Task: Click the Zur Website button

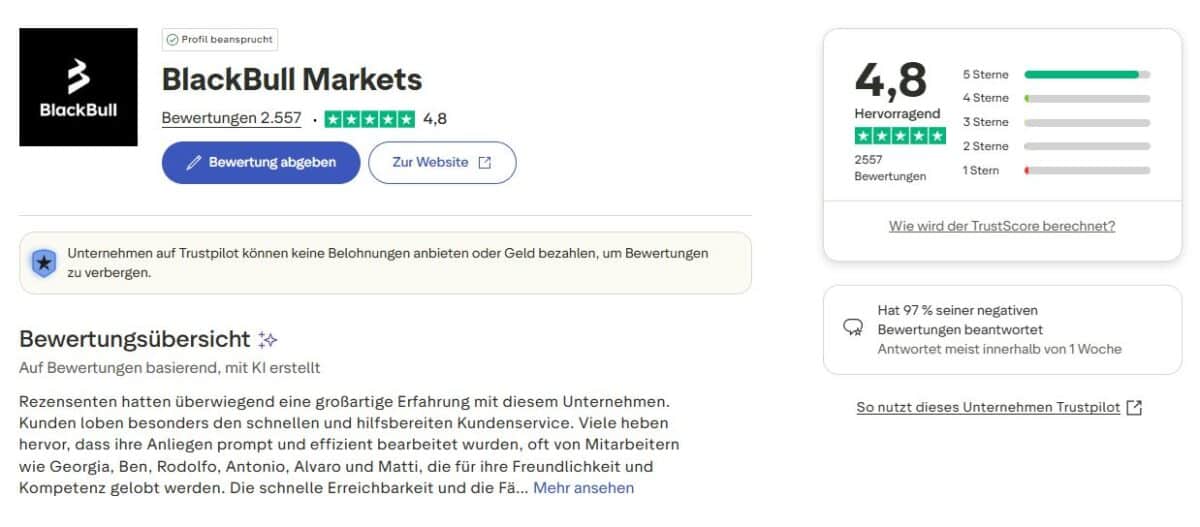Action: (x=442, y=163)
